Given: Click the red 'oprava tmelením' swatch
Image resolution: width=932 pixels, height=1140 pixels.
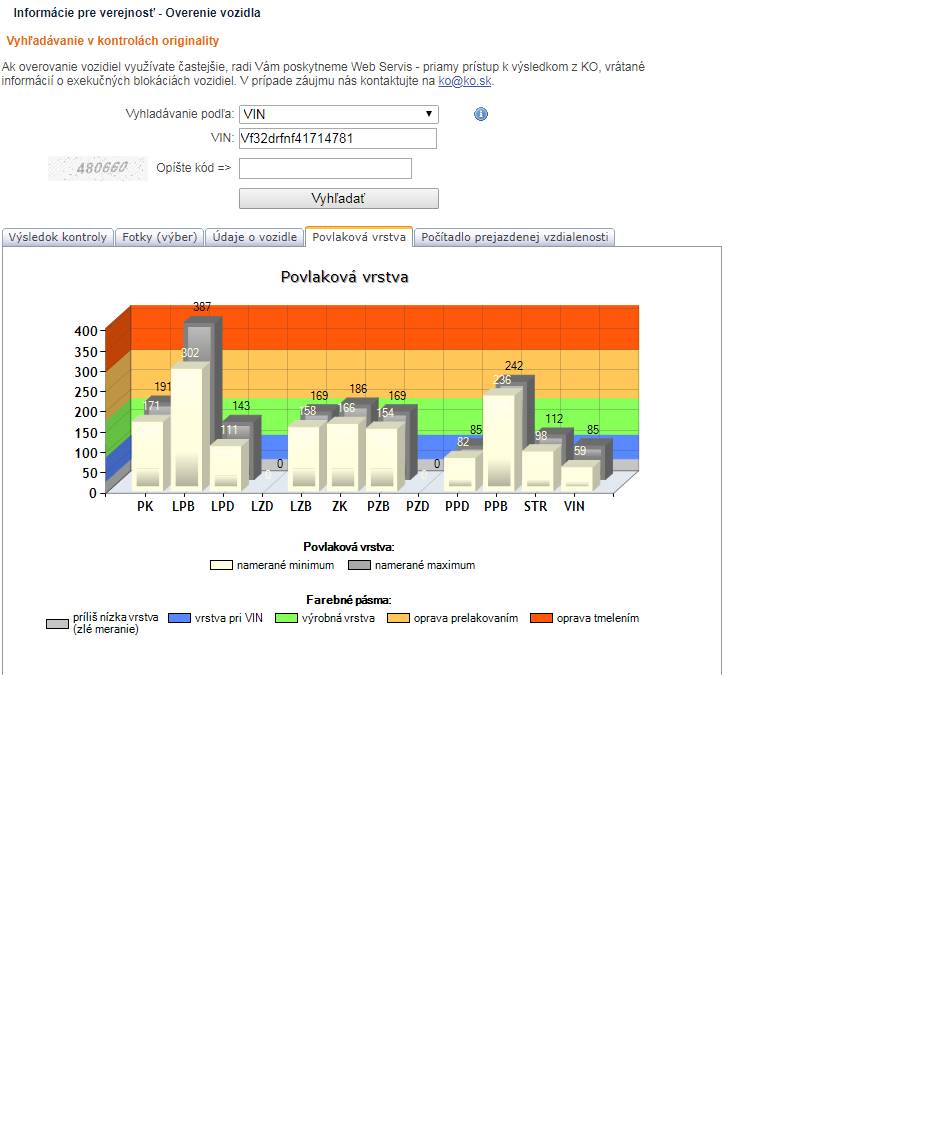Looking at the screenshot, I should click(x=542, y=618).
